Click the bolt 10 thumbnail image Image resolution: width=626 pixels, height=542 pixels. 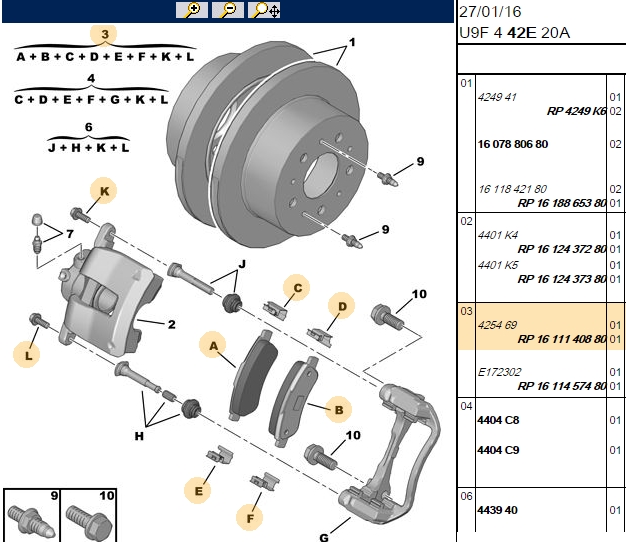click(x=89, y=523)
